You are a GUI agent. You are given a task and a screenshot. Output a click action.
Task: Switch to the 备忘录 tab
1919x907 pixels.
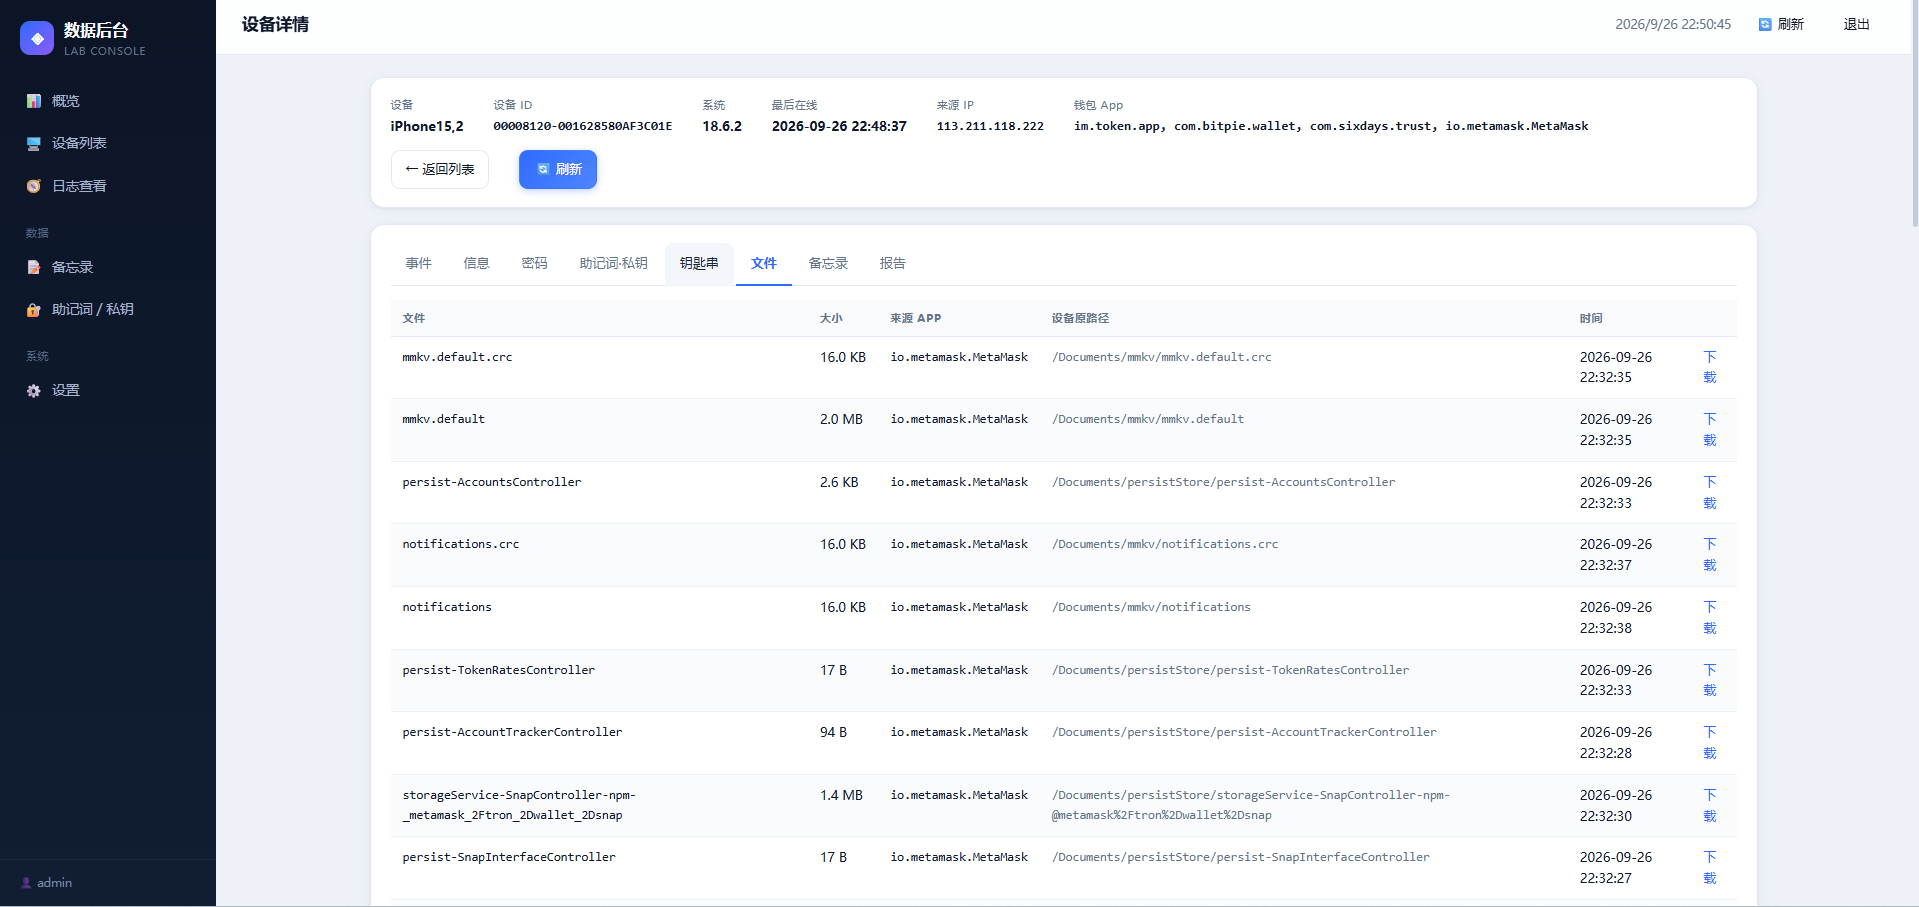[x=828, y=263]
